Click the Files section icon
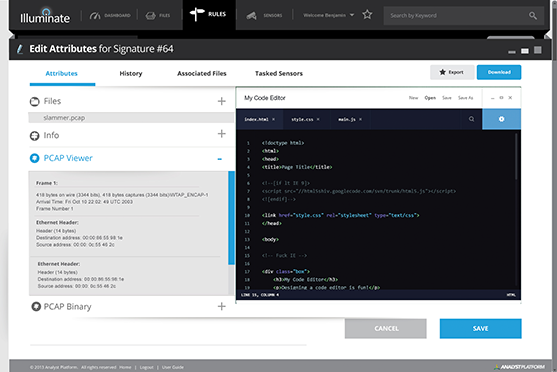The height and width of the screenshot is (372, 557). tap(34, 102)
